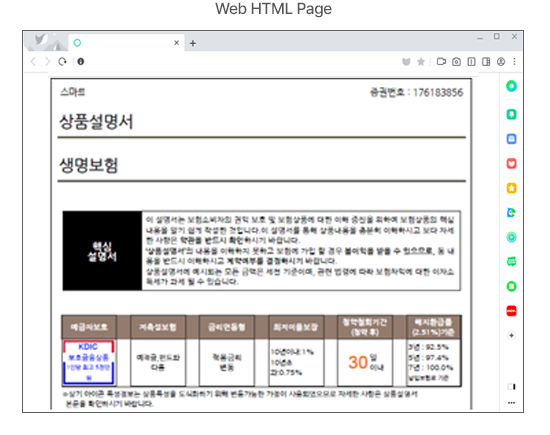Reload the page with refresh button
Screen dimensions: 550x435
coord(62,62)
